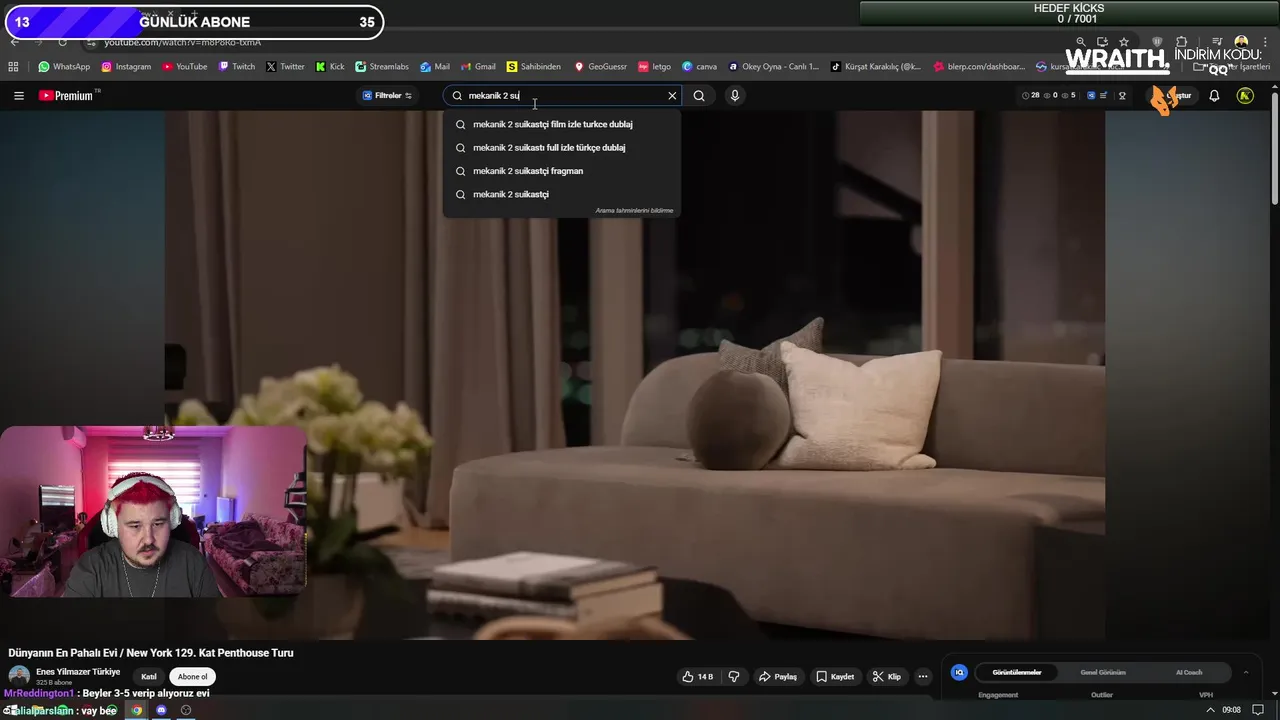1280x720 pixels.
Task: Clear the search text with X
Action: pos(672,96)
